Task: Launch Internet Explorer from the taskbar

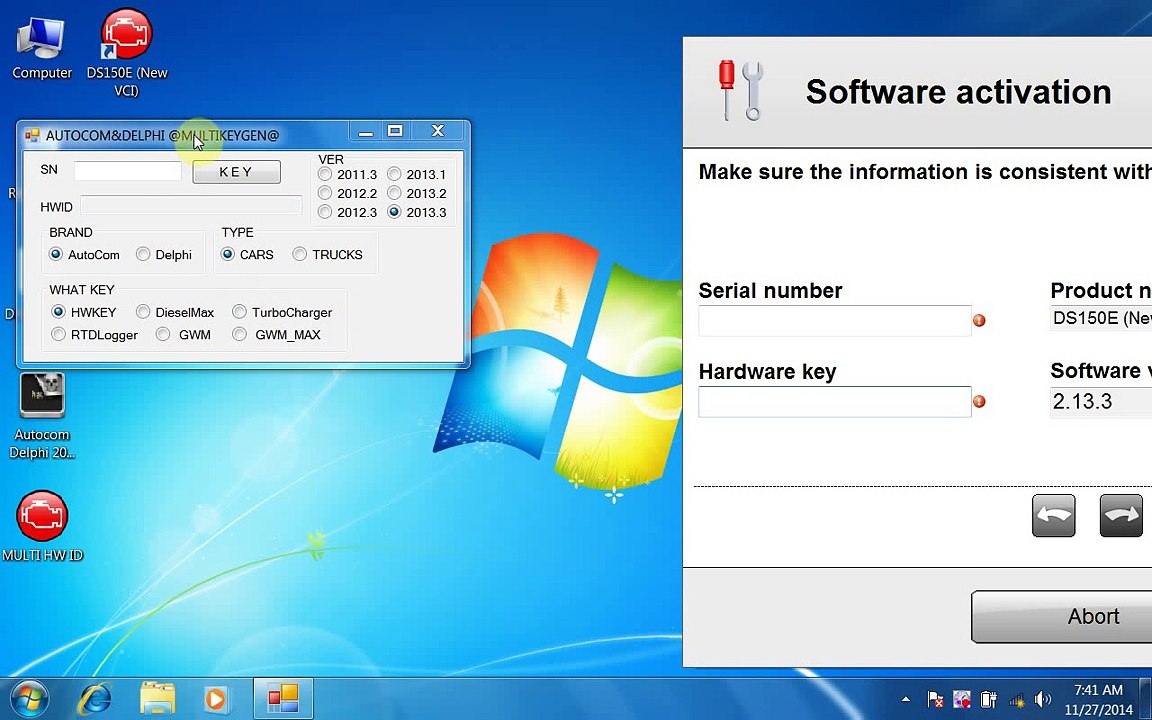Action: point(96,699)
